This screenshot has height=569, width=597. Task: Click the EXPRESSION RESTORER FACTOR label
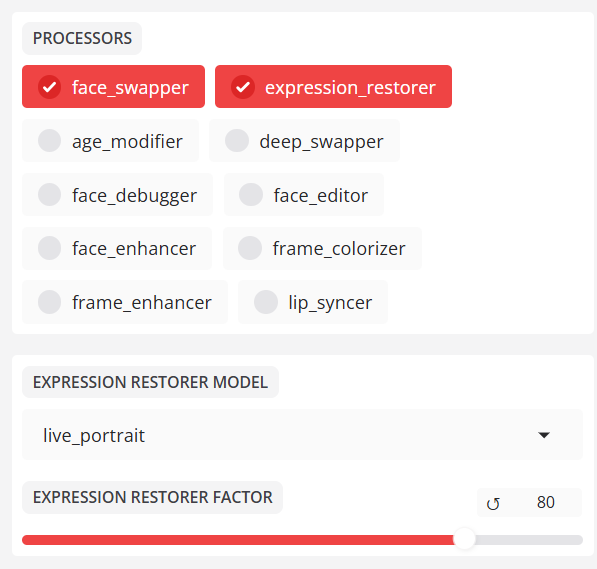click(152, 497)
